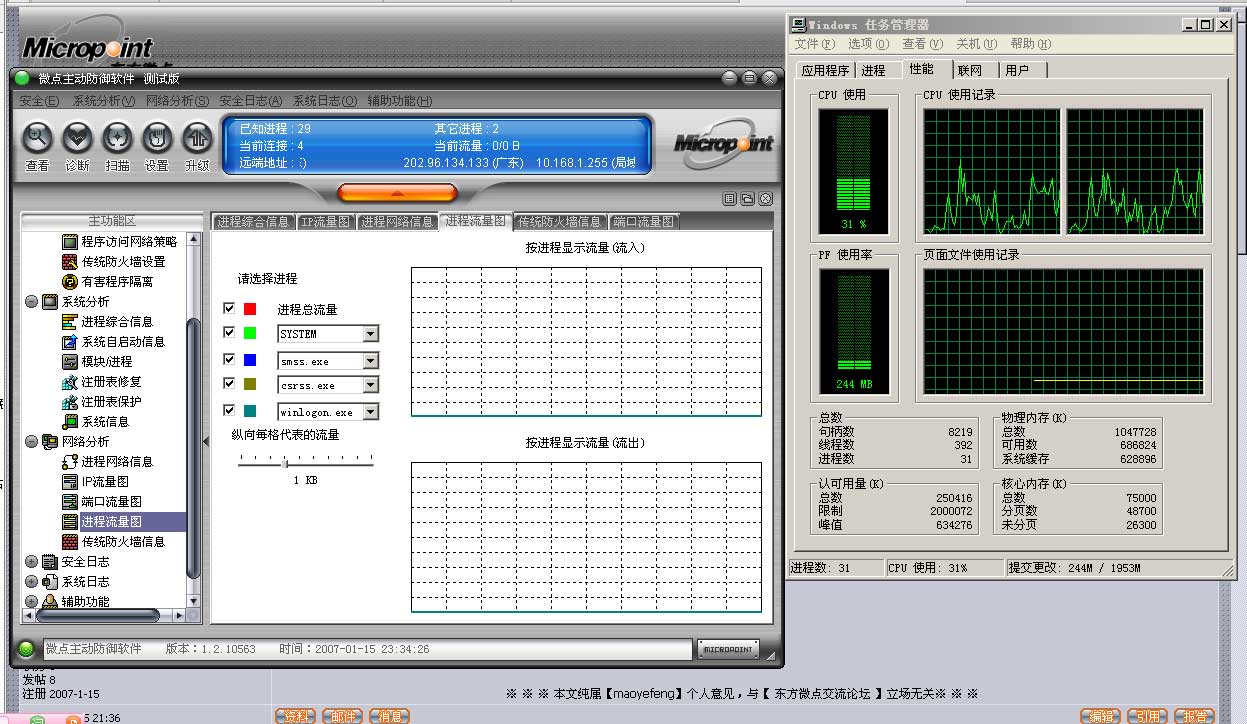Collapse the 网络分析 tree node
The image size is (1247, 724).
point(31,441)
